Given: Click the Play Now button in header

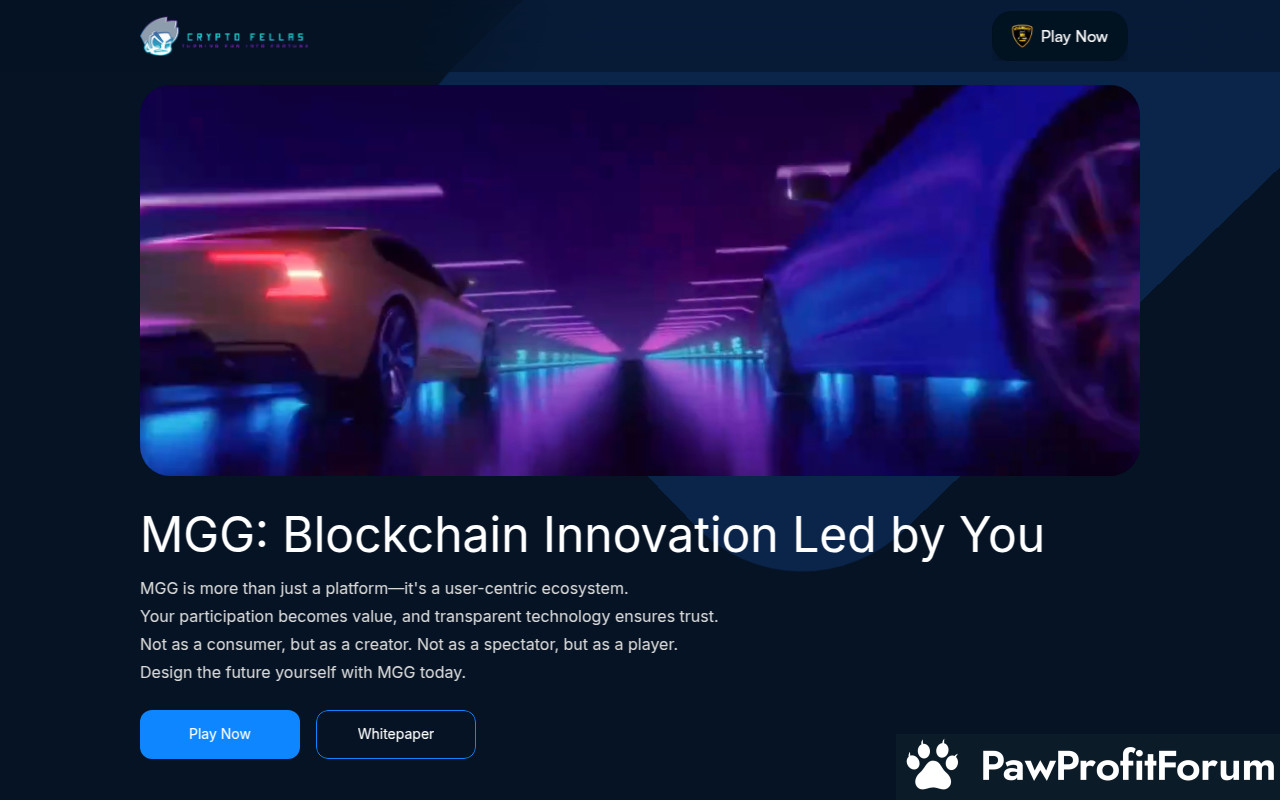Looking at the screenshot, I should click(x=1059, y=36).
